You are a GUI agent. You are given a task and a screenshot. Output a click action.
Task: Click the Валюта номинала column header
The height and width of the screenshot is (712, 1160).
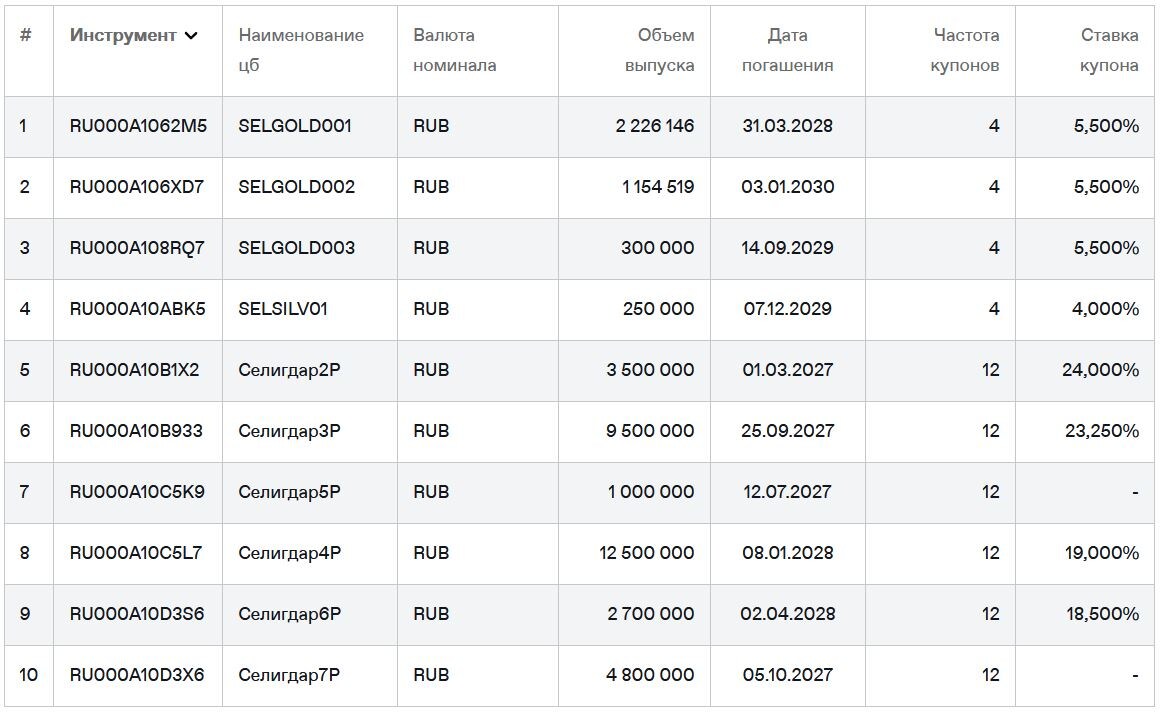click(454, 50)
